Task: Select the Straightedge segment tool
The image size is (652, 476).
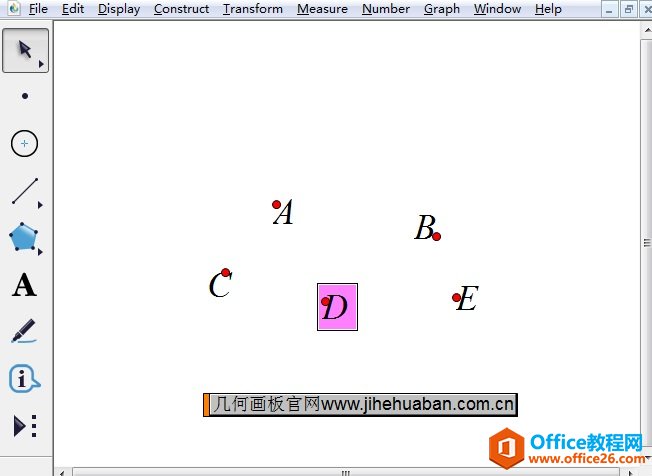Action: click(x=25, y=191)
